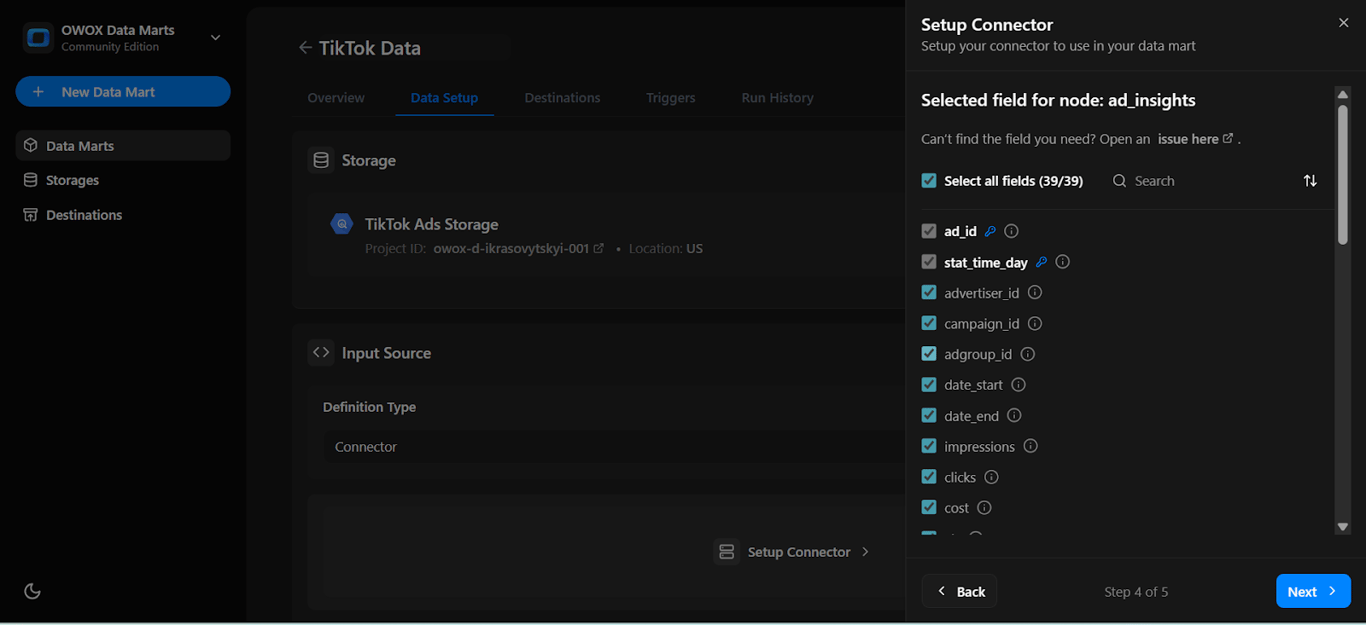Screen dimensions: 1366x625
Task: Click the Input Source code icon
Action: click(321, 352)
